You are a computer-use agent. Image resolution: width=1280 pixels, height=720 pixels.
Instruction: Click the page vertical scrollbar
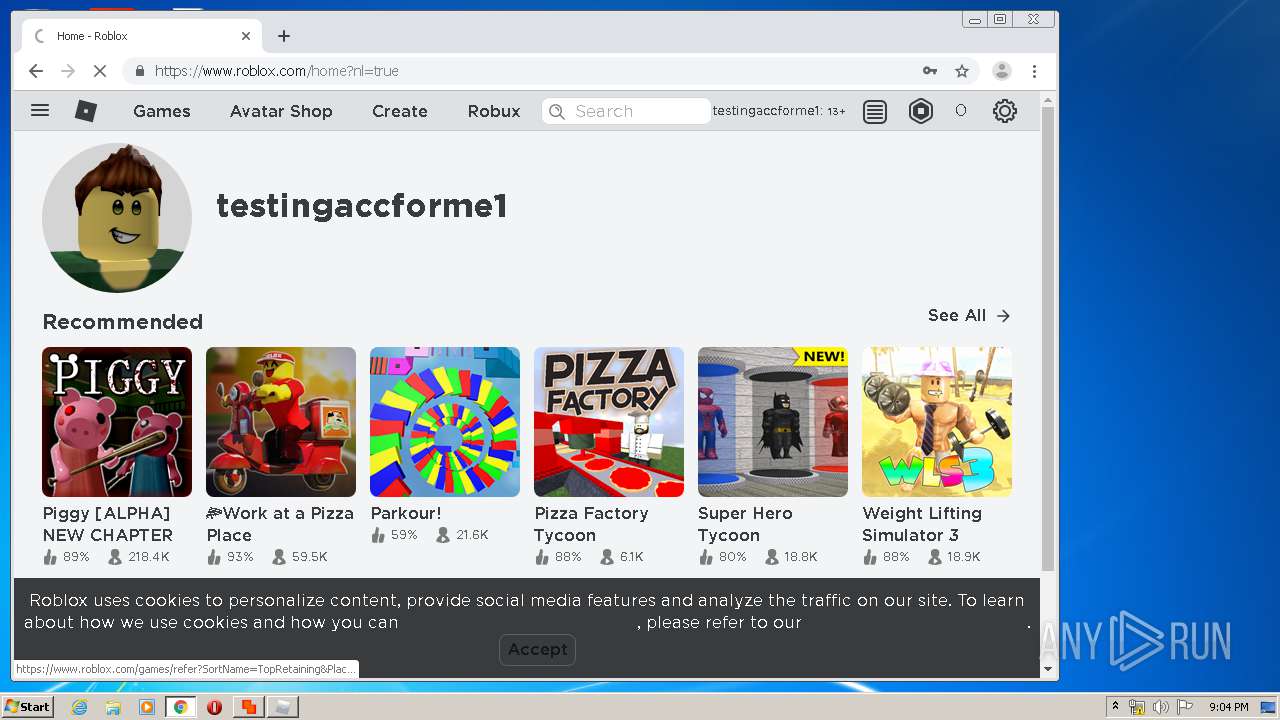1048,340
